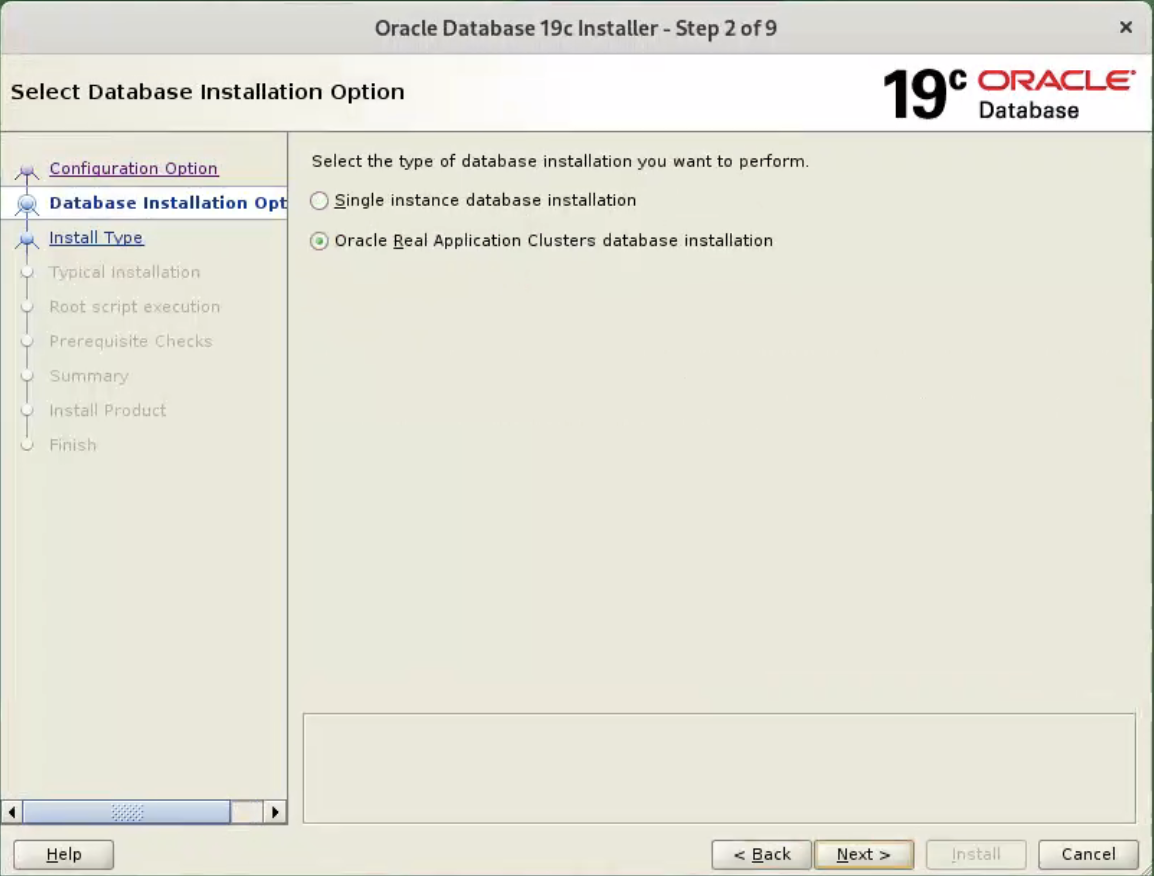Close the installer window

(1125, 27)
